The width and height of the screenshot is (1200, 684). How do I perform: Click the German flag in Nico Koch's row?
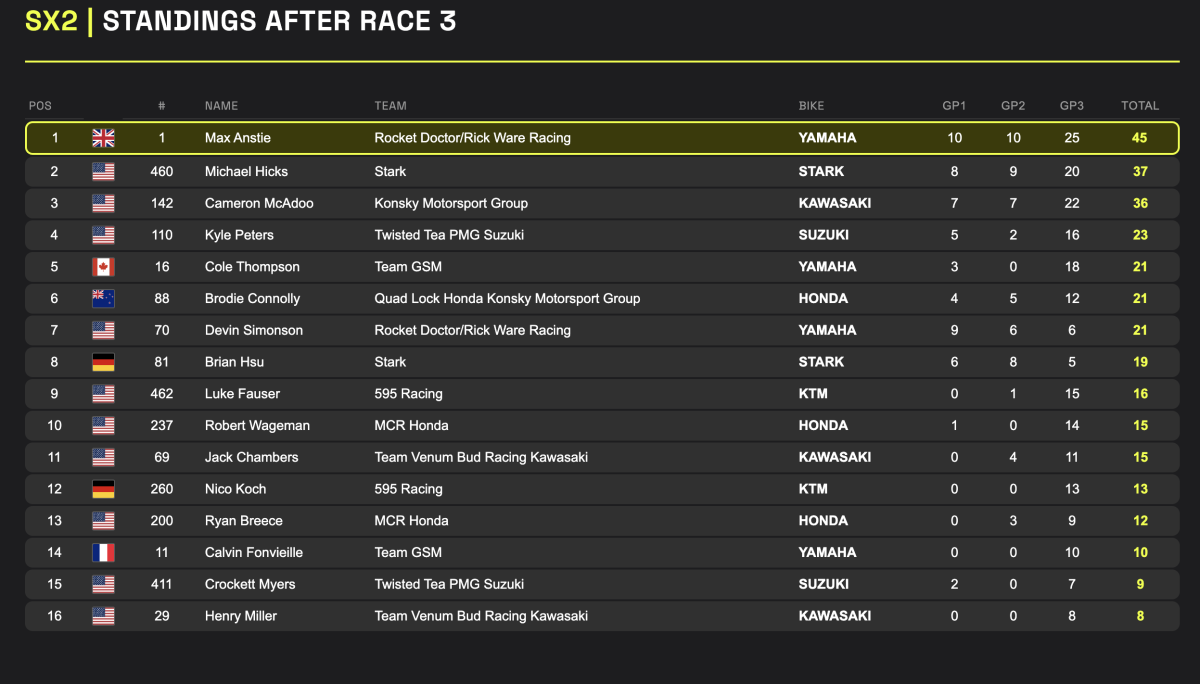point(103,489)
